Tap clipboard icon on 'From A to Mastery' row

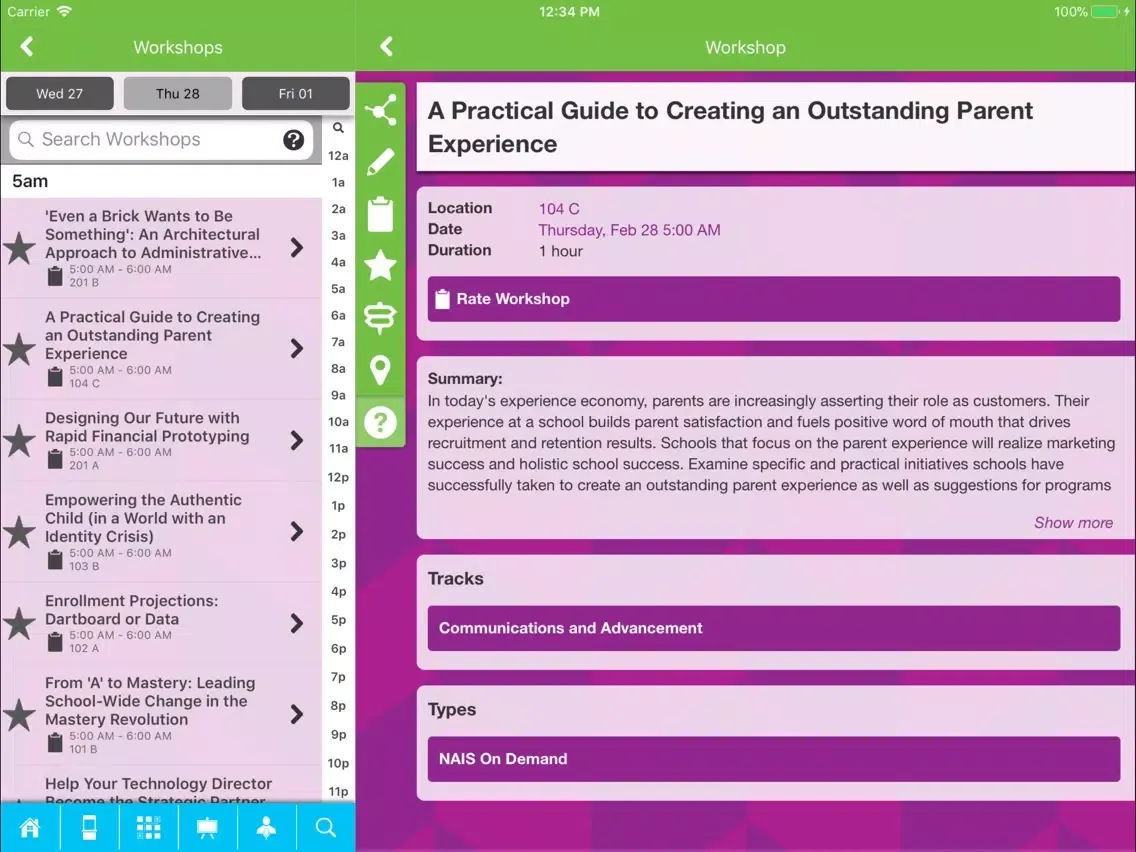pyautogui.click(x=55, y=742)
